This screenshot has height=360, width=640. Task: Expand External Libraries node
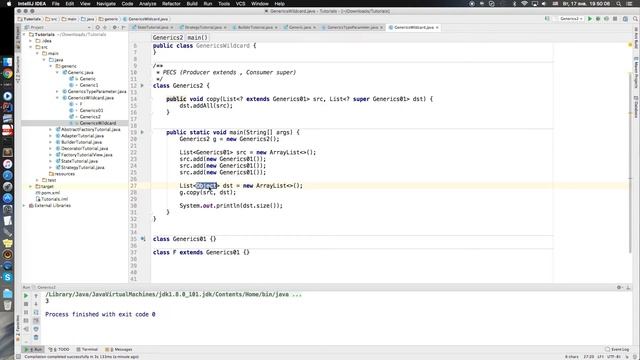(24, 206)
